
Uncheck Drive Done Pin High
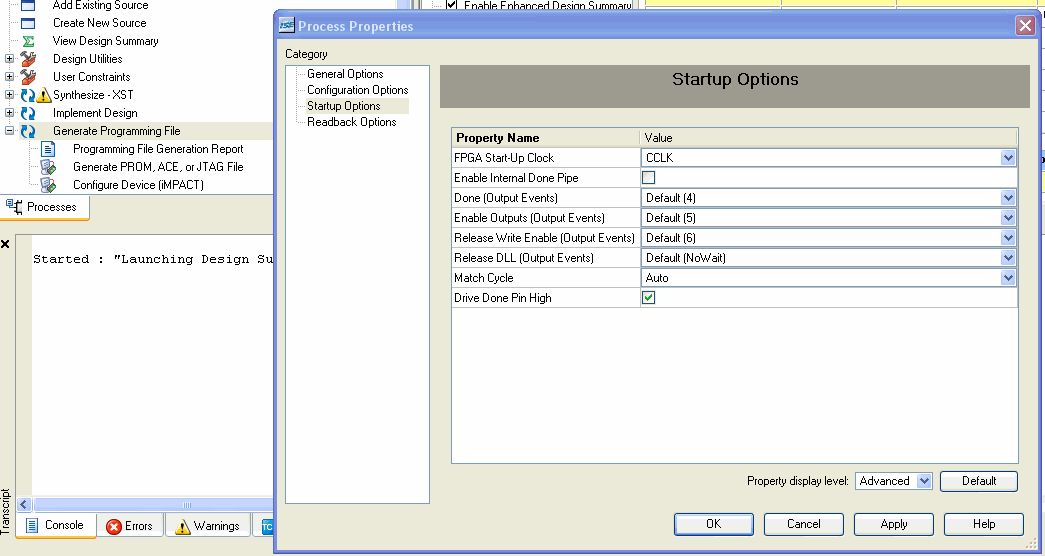(648, 298)
